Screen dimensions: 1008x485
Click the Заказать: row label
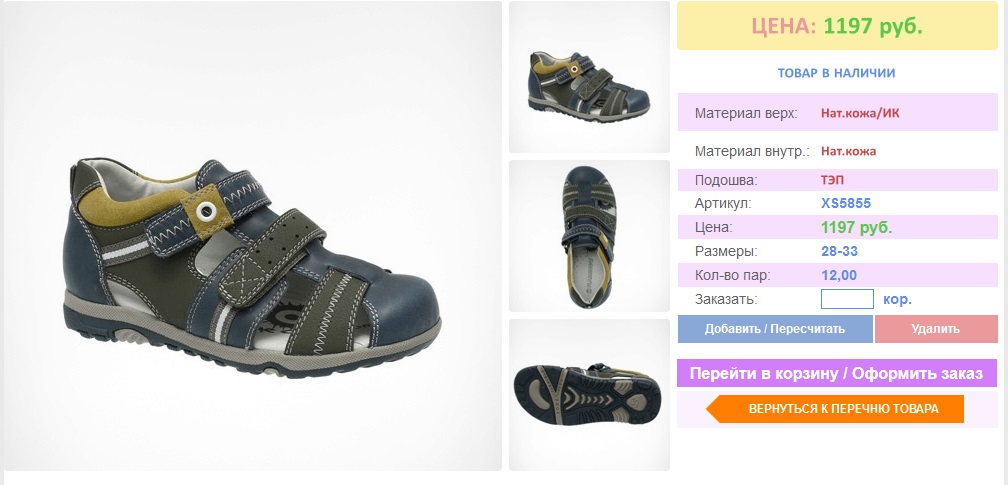[x=726, y=299]
